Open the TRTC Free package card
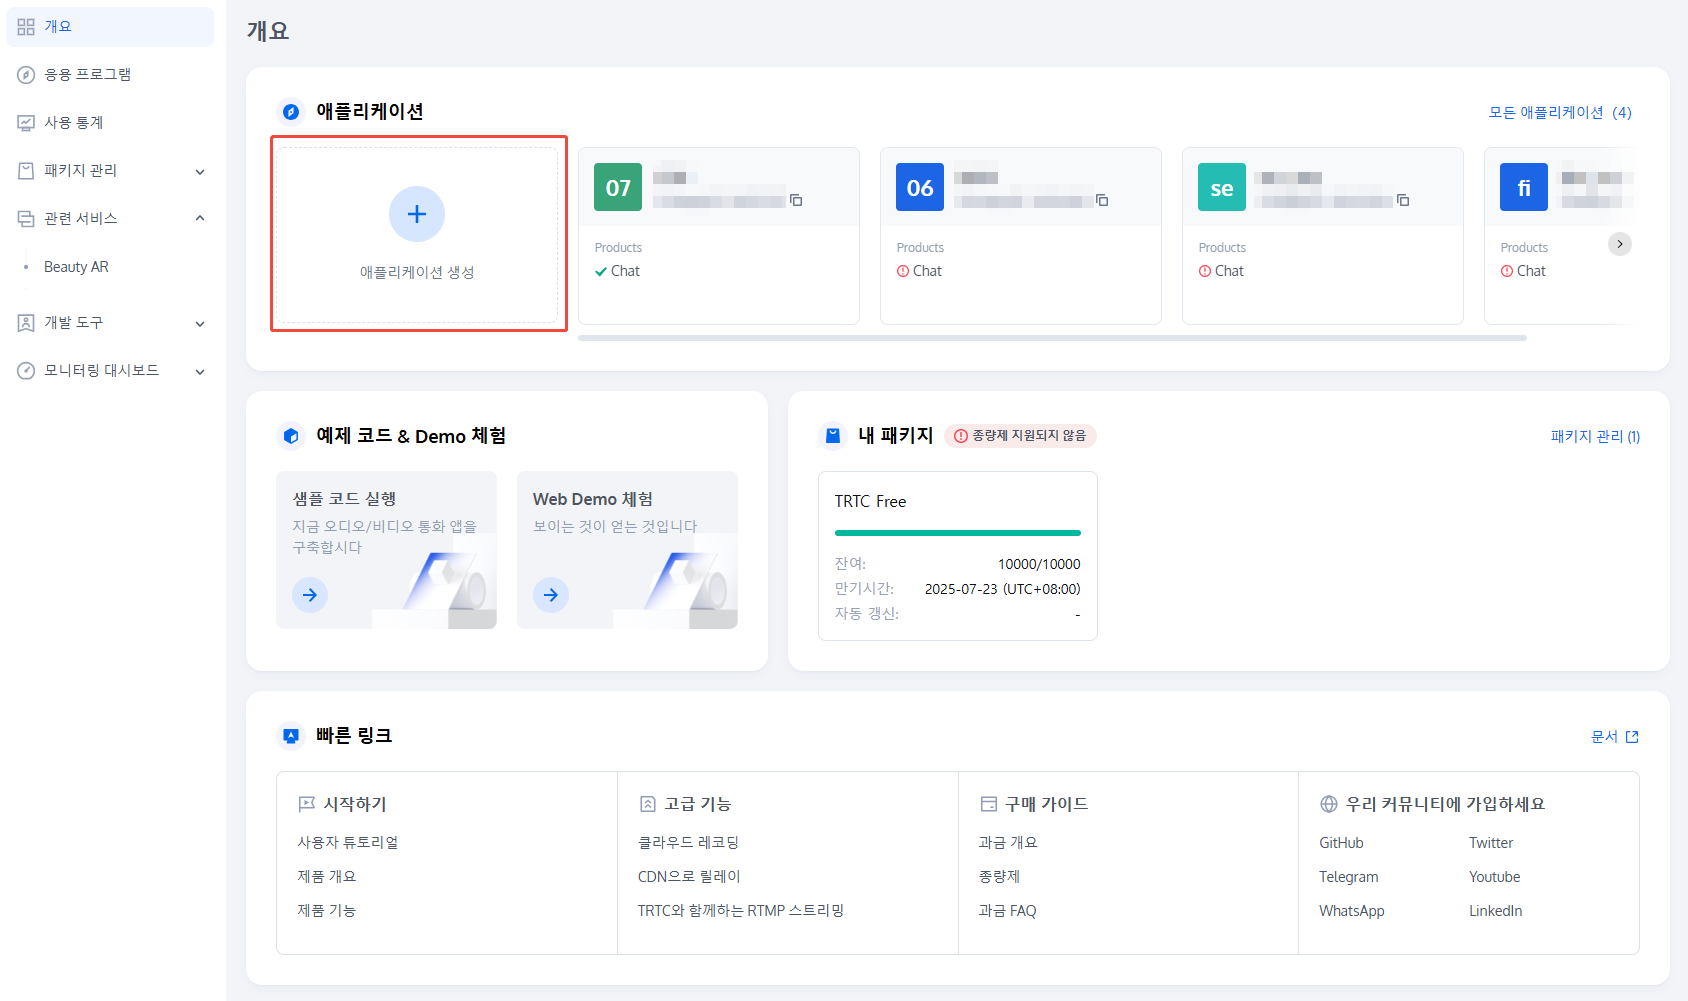Screen dimensions: 1688x1001 tap(958, 556)
